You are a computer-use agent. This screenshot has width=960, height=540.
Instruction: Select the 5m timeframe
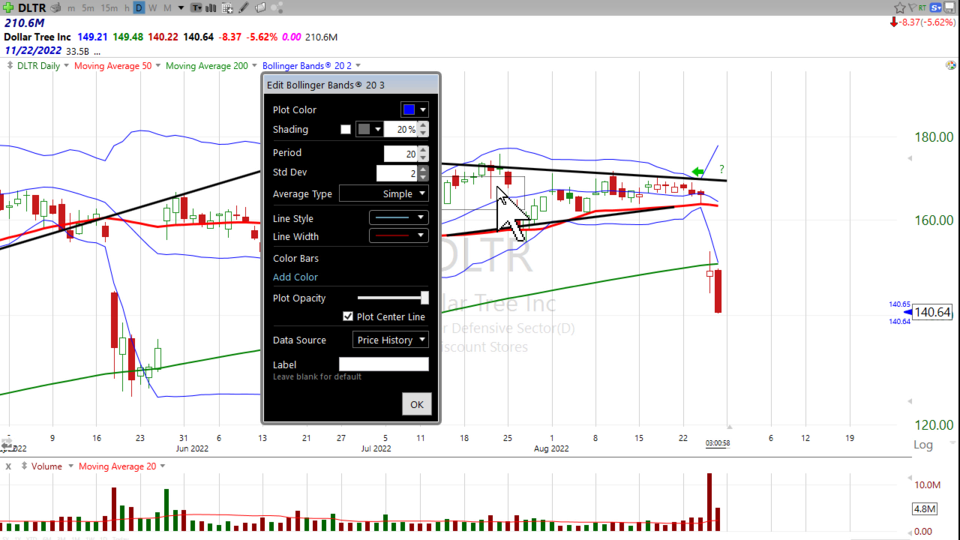point(88,8)
